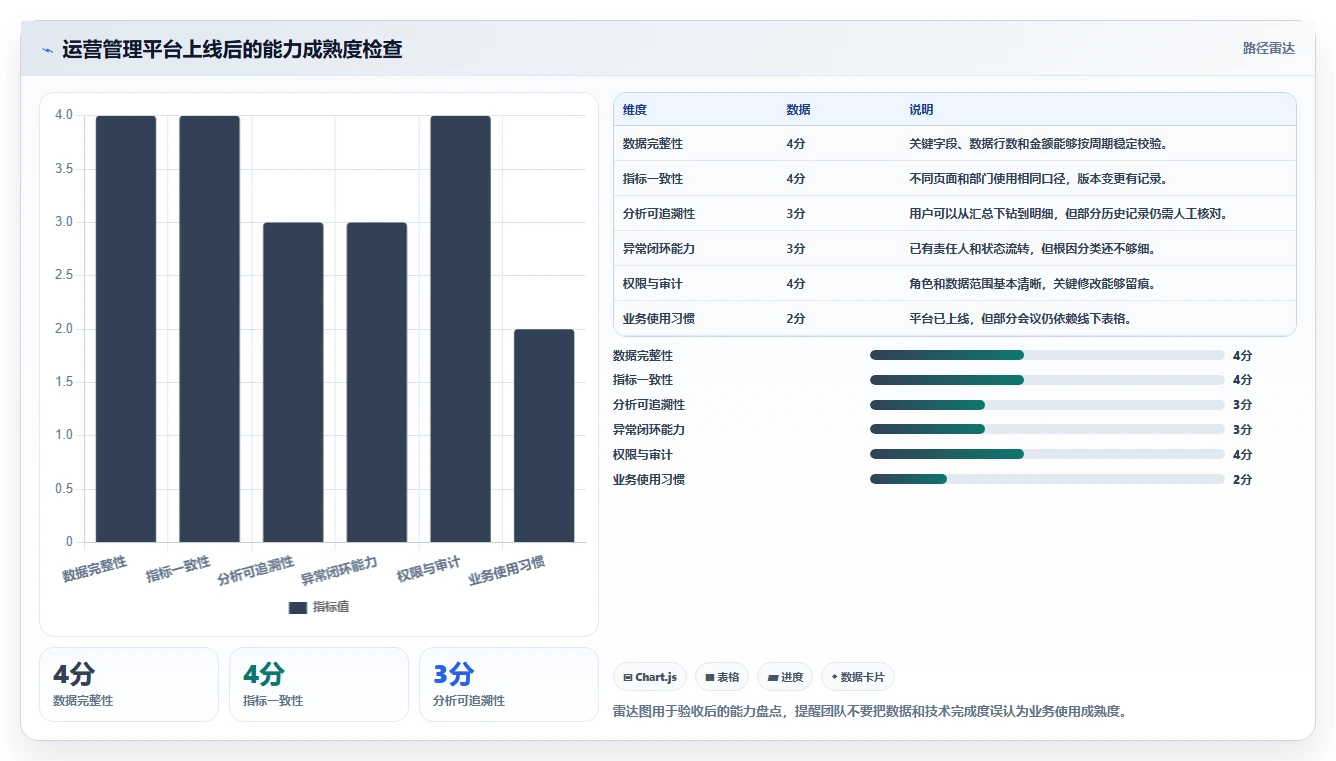Click the 权限与审计 progress bar

[x=1047, y=454]
